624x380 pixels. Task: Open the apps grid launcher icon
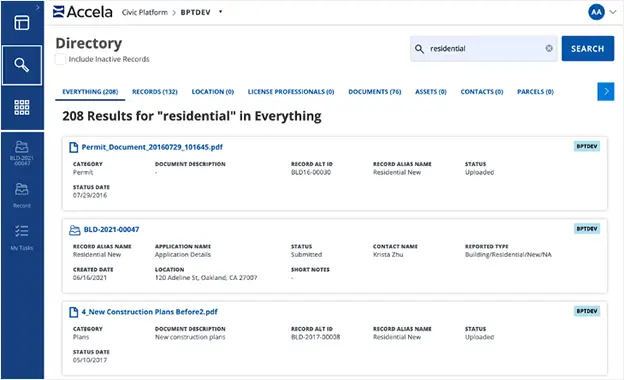click(x=21, y=107)
